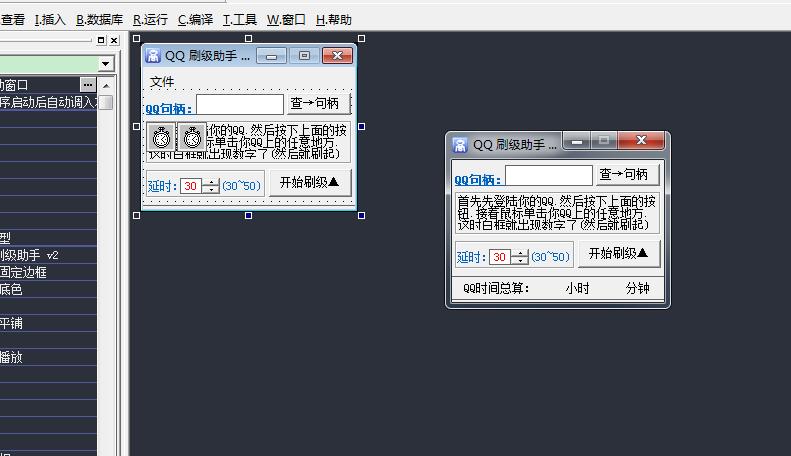Click the design form's title bar icon

153,55
